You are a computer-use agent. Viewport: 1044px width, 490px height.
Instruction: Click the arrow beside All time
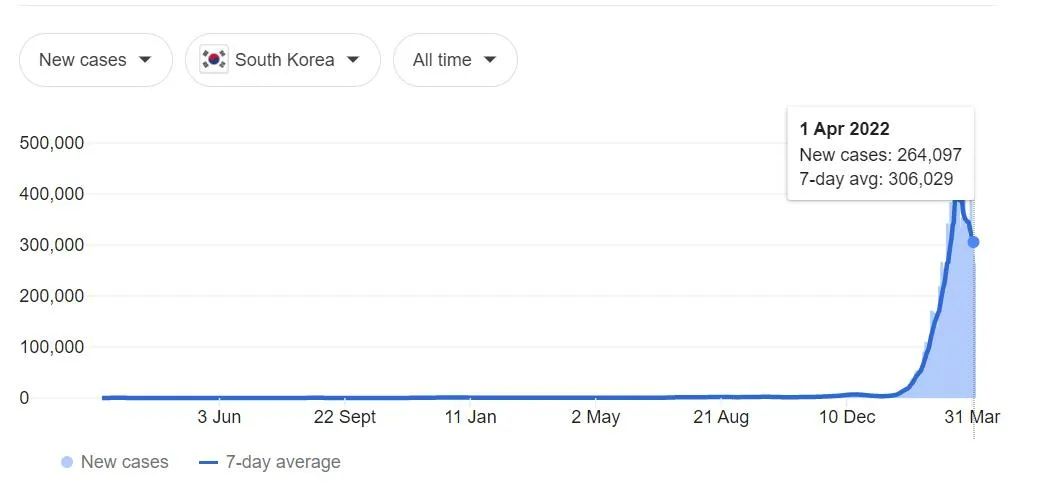click(x=490, y=60)
